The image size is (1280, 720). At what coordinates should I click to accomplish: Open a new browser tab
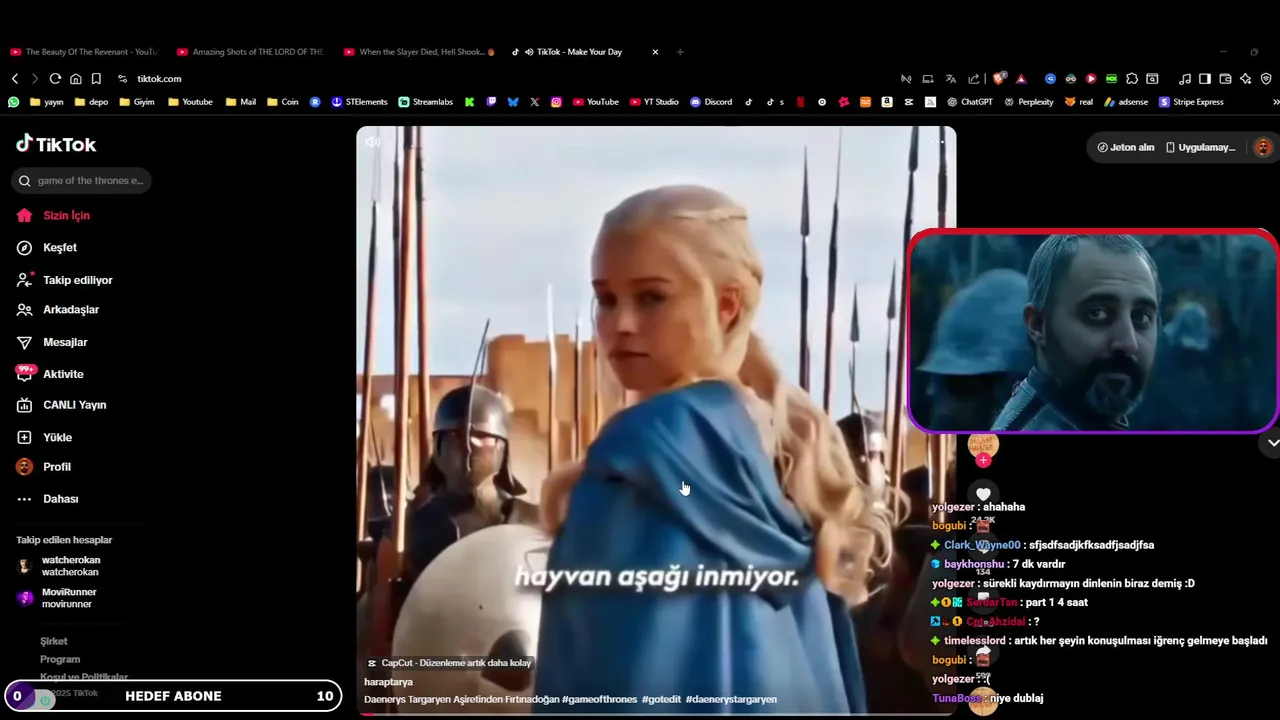[x=680, y=52]
